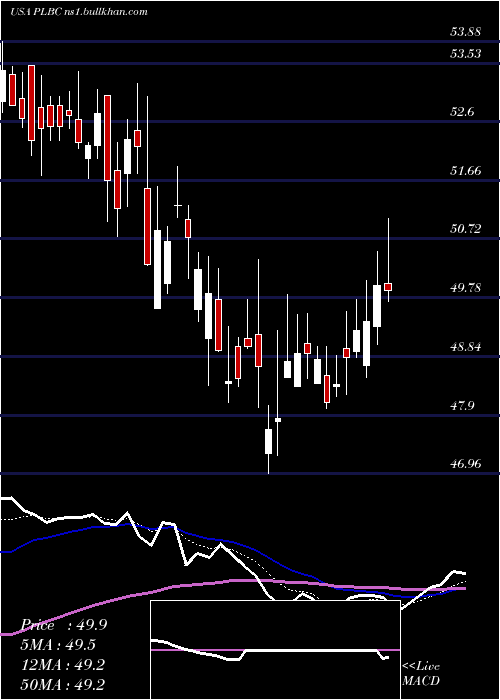
Task: Click the 52.6 price level label
Action: pyautogui.click(x=462, y=112)
